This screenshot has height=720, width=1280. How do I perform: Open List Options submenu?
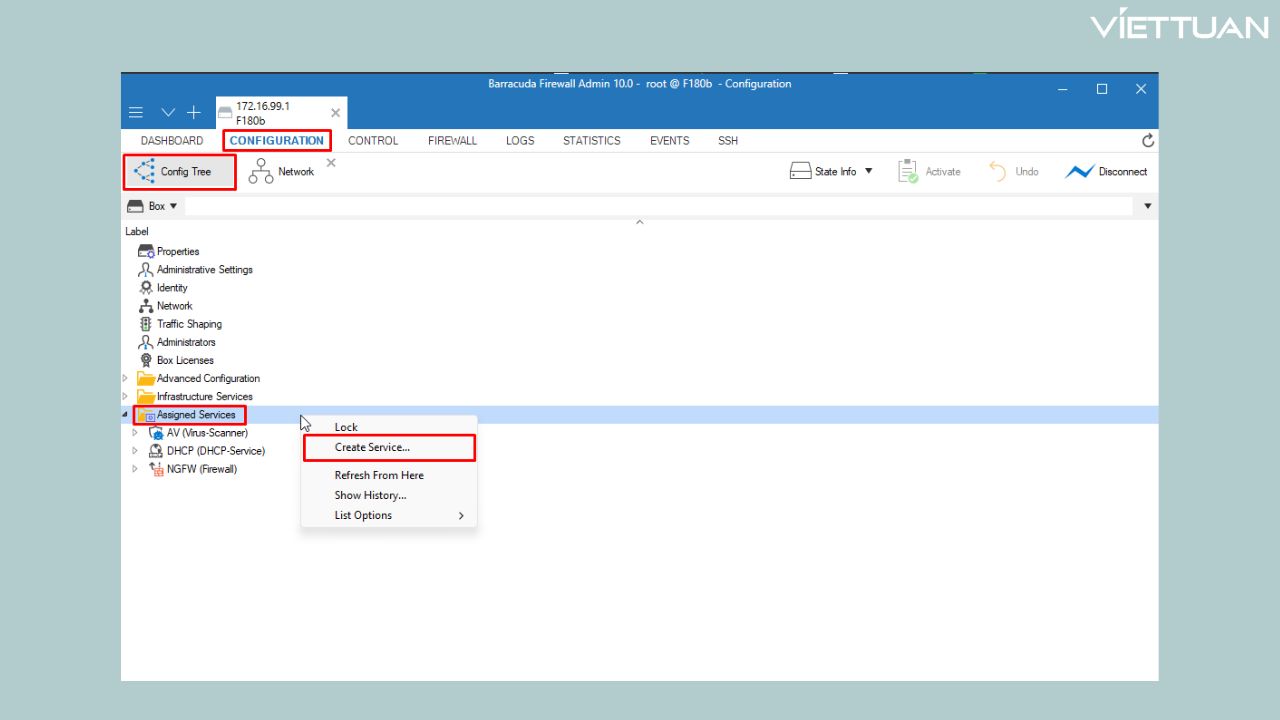coord(363,516)
